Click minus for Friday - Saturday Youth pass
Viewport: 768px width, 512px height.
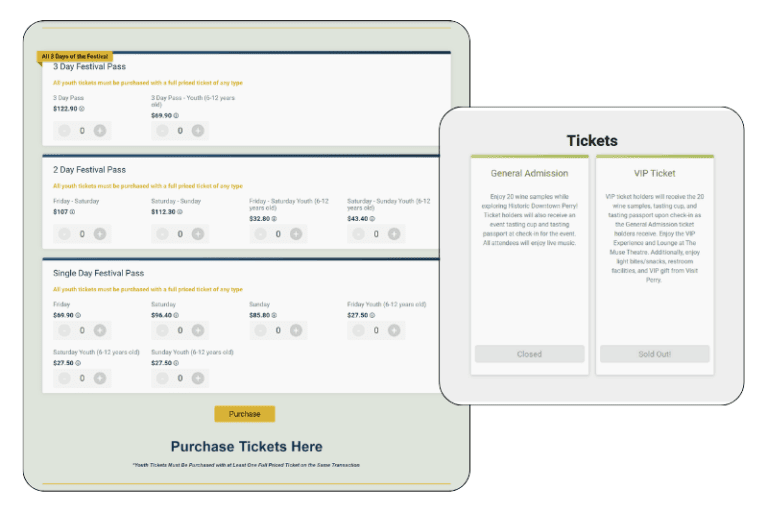pos(261,234)
